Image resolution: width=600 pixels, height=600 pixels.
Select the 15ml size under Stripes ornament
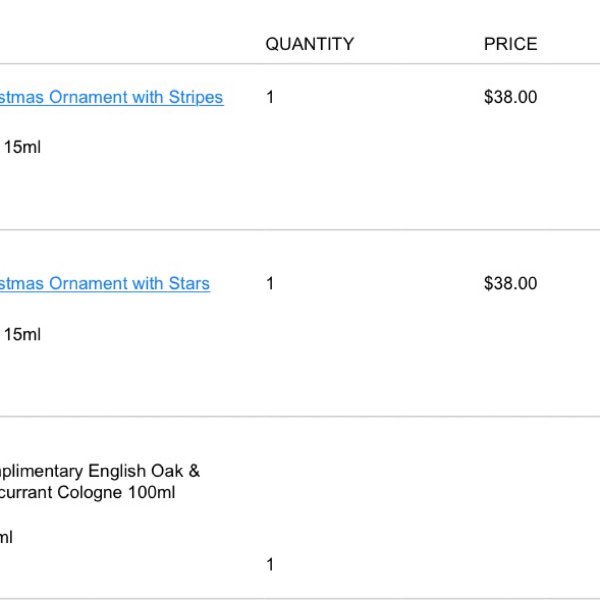tap(22, 147)
